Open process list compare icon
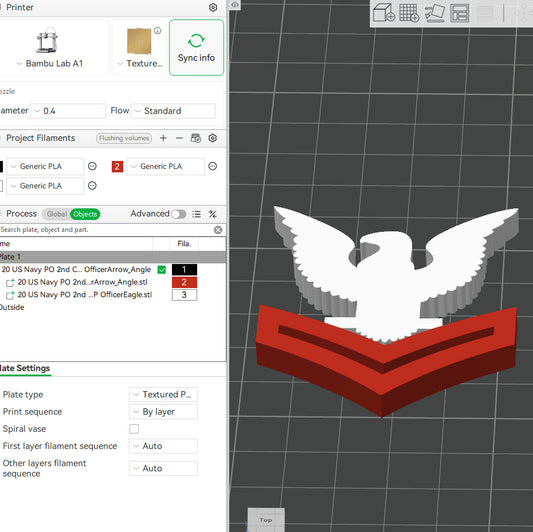 click(196, 214)
